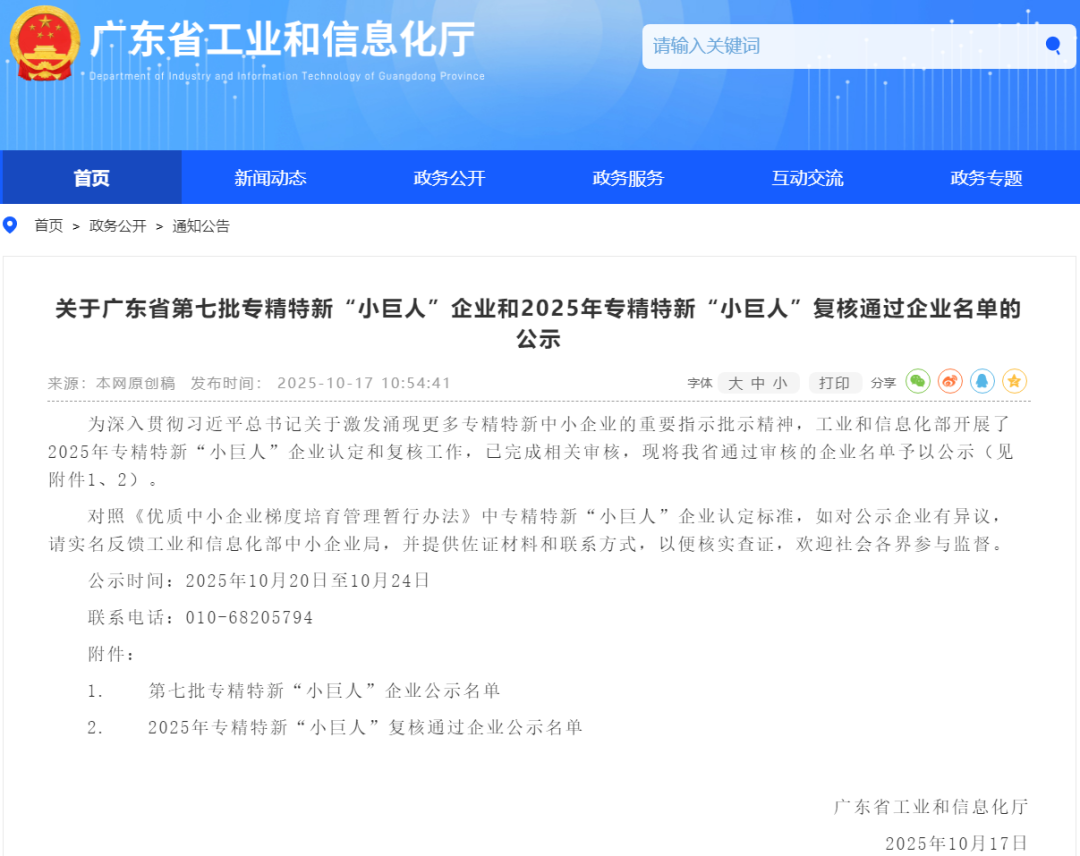Click the yellow star favorite icon
Viewport: 1080px width, 856px height.
1015,381
